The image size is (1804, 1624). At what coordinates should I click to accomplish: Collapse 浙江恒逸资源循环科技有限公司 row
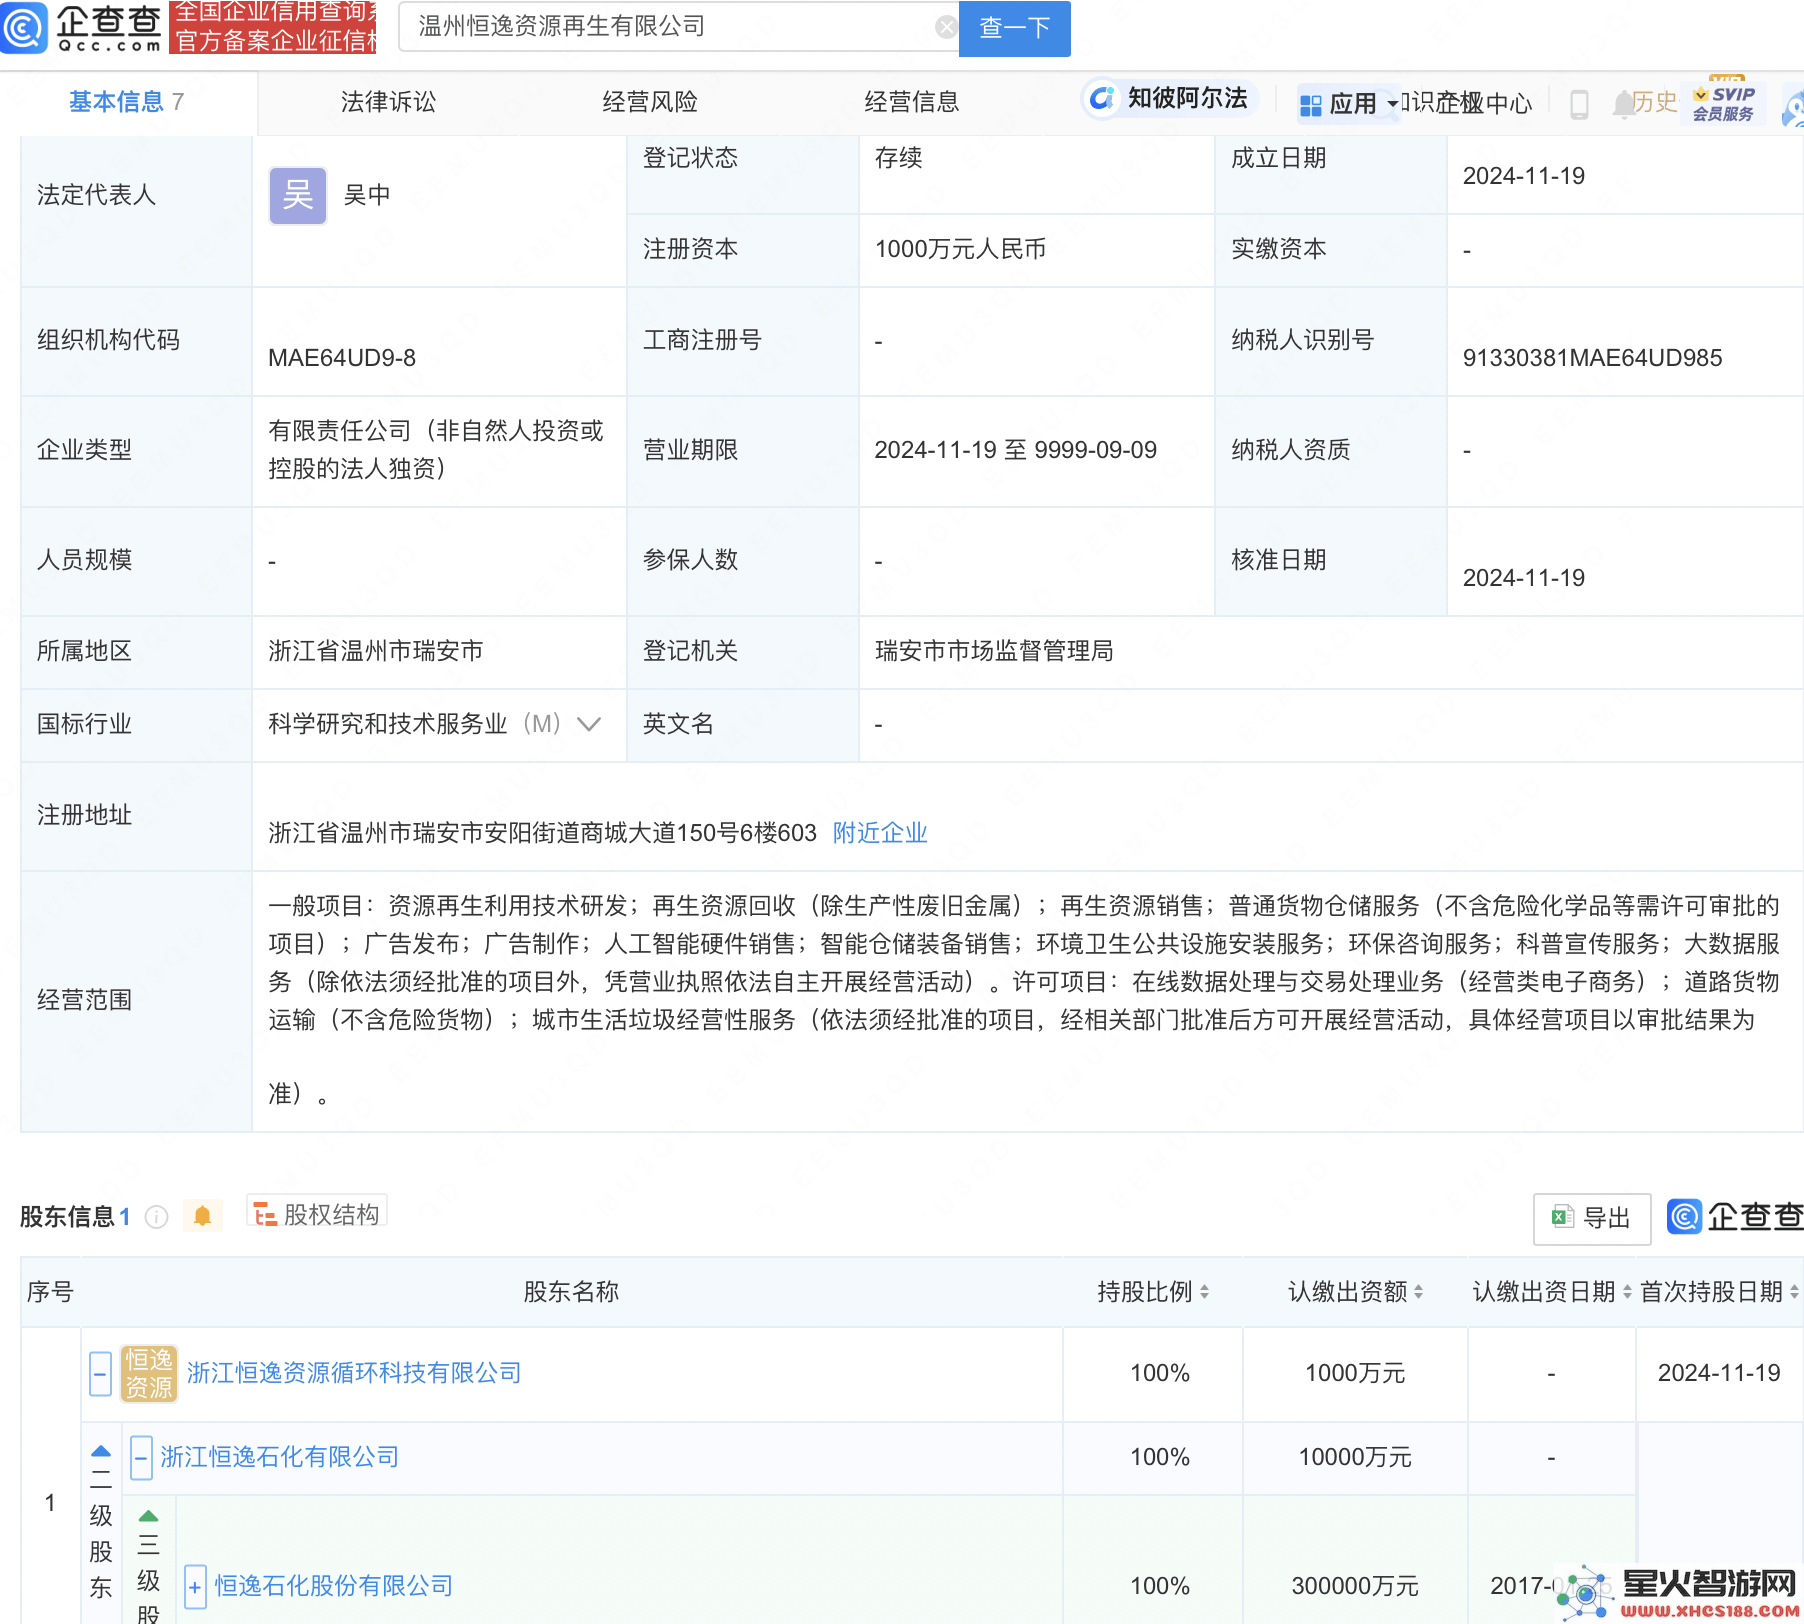point(100,1373)
